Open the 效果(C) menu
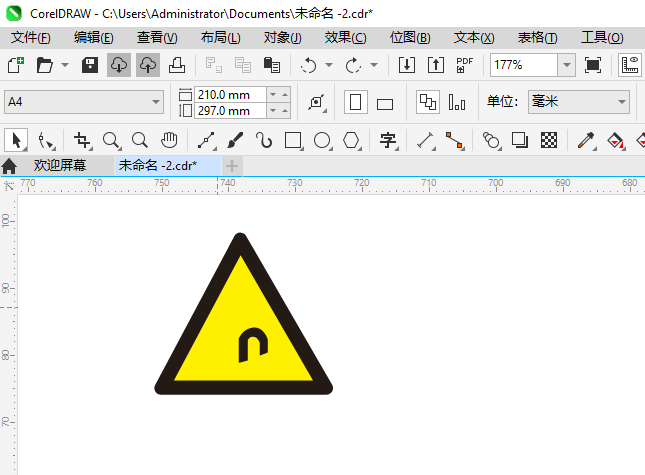The width and height of the screenshot is (645, 475). click(345, 38)
